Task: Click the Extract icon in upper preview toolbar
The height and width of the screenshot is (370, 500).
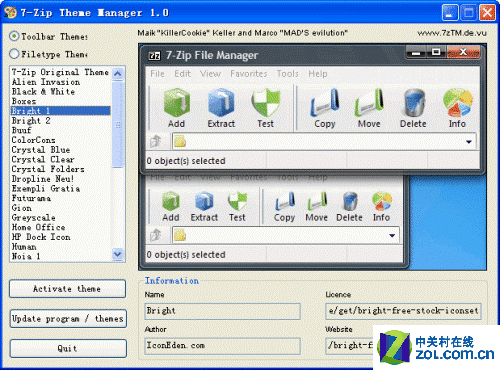Action: (x=221, y=102)
